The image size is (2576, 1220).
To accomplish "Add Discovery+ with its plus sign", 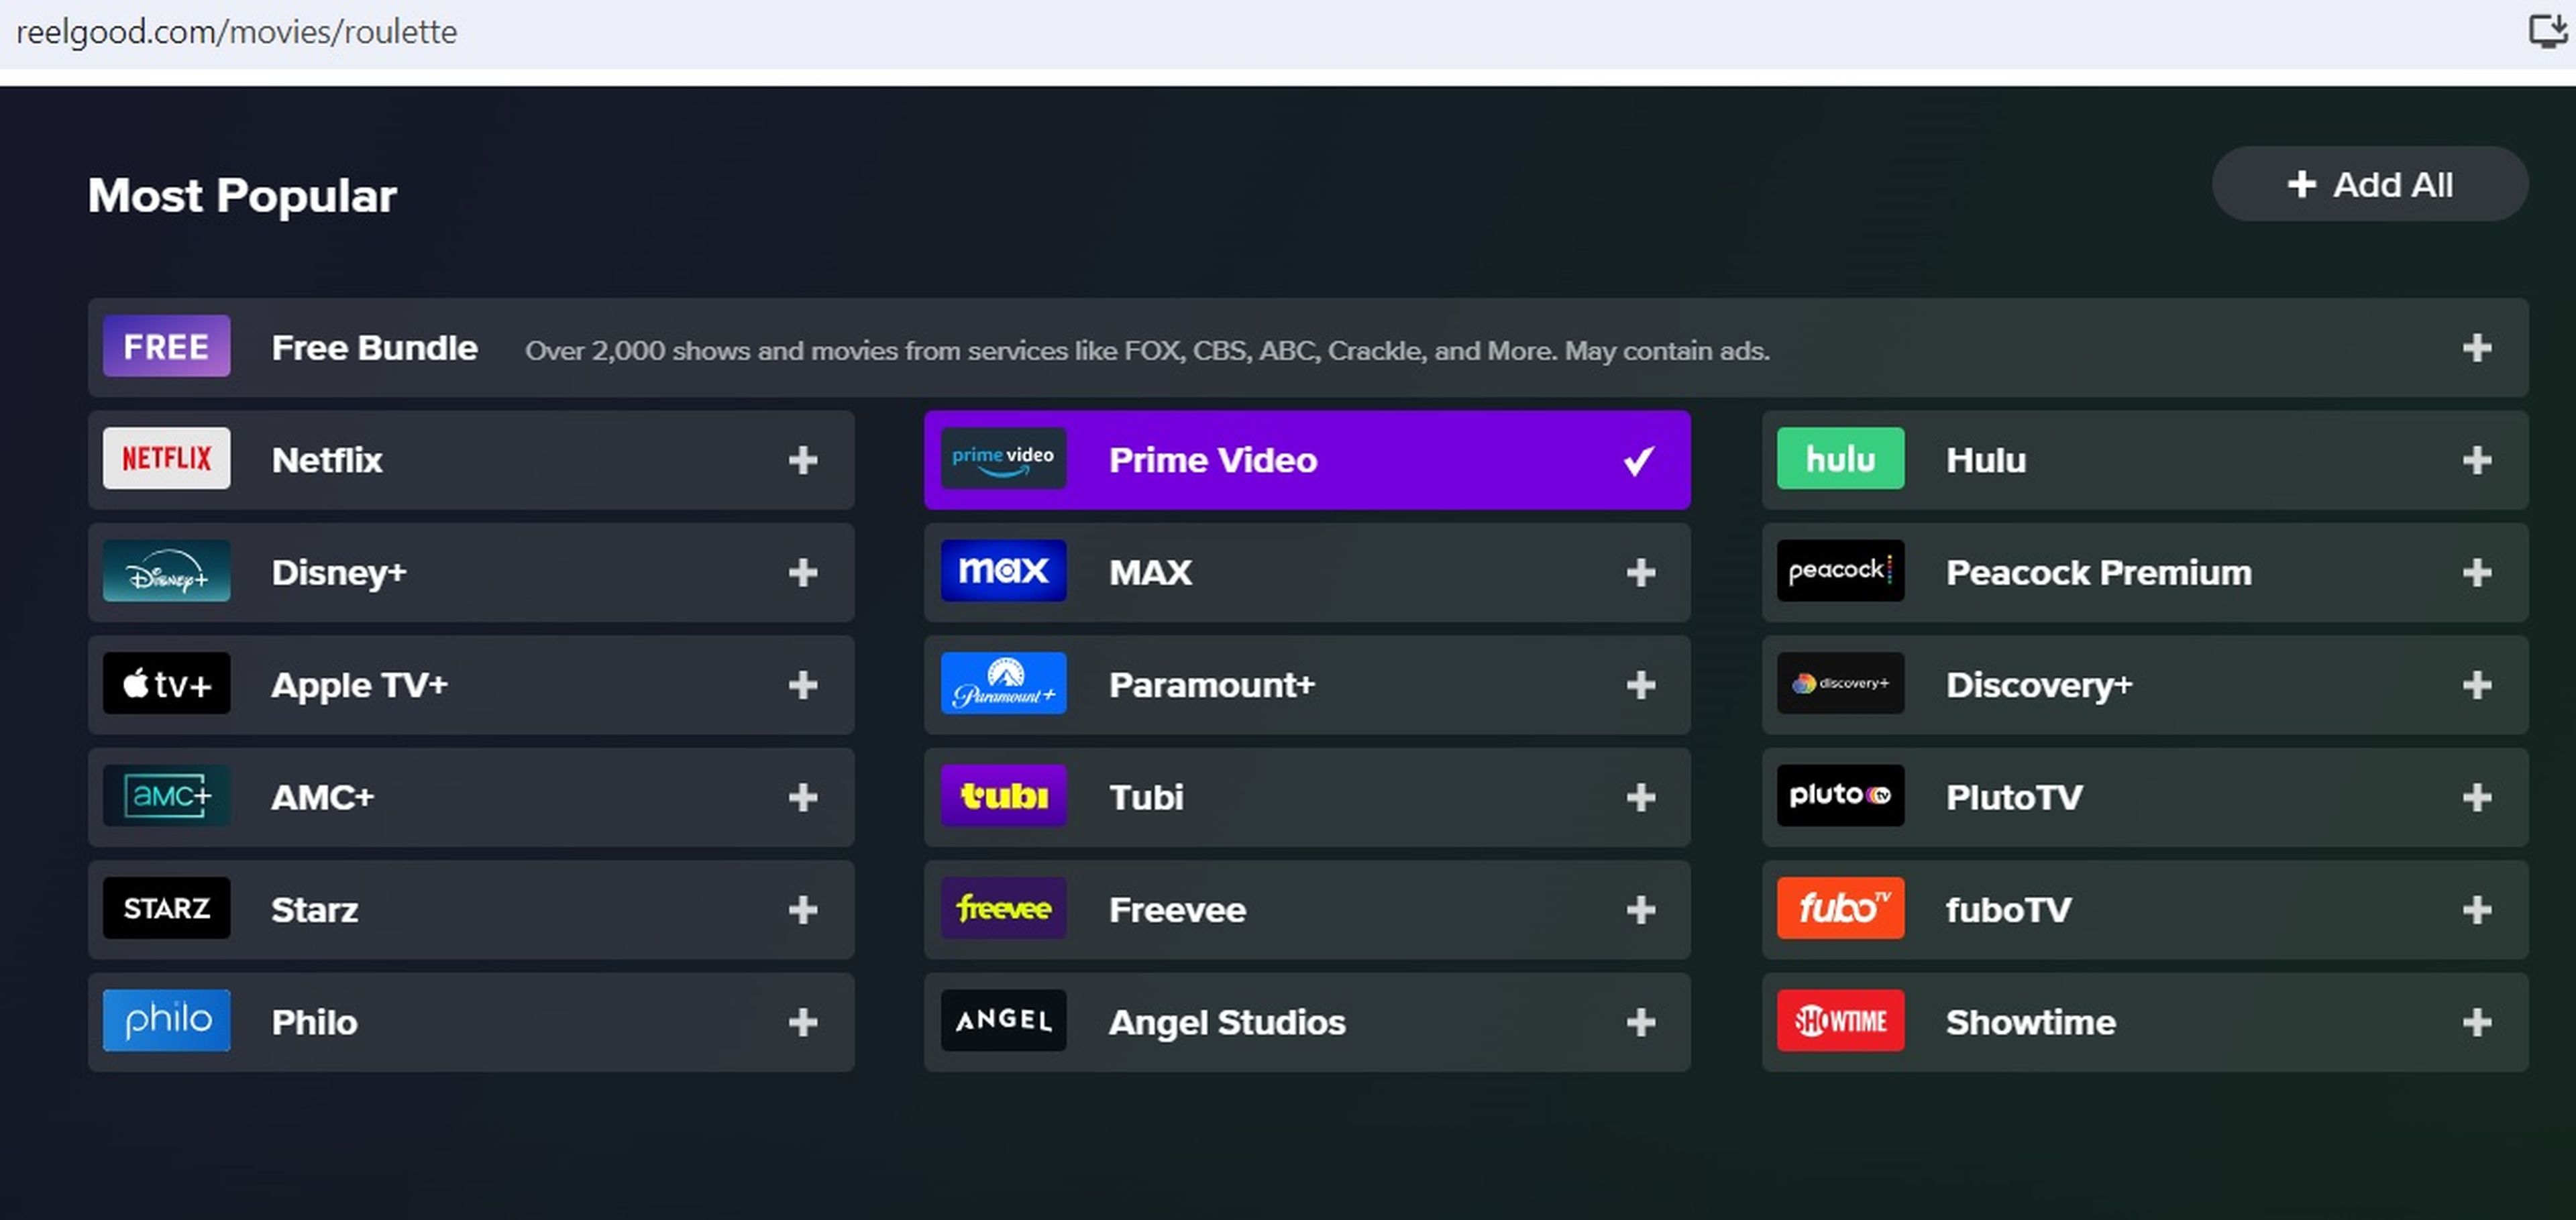I will pyautogui.click(x=2477, y=685).
